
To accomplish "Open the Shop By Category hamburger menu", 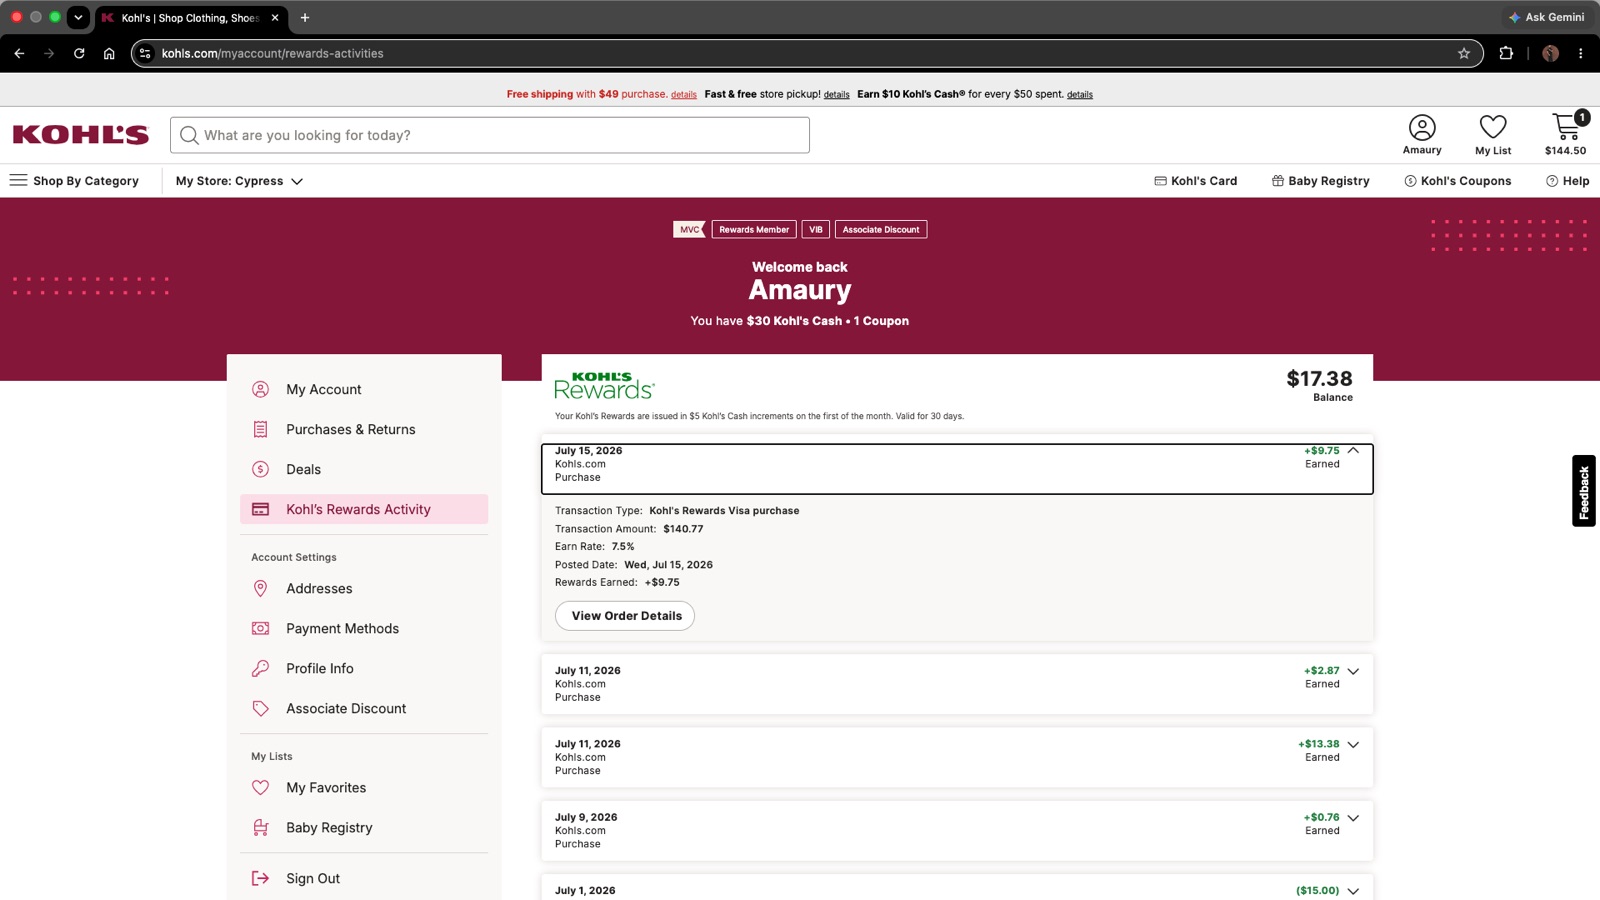I will click(18, 181).
